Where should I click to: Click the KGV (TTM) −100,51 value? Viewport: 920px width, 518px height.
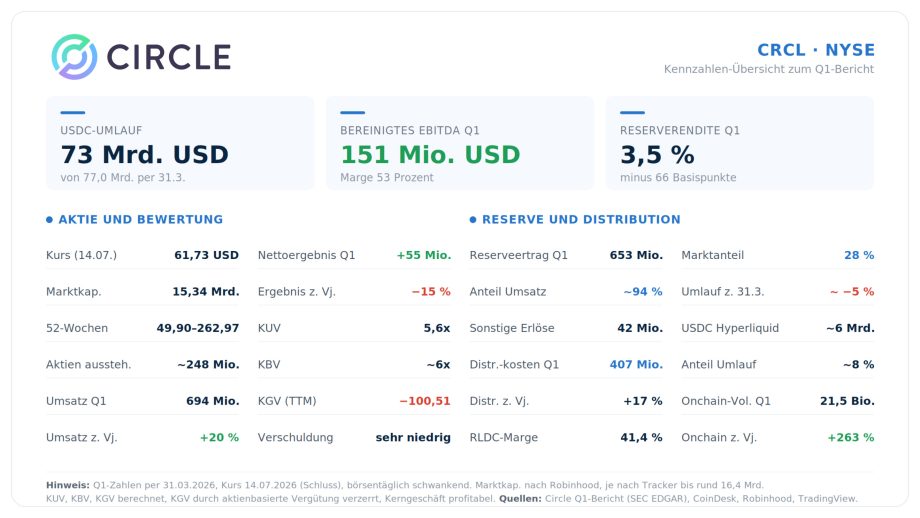(x=425, y=401)
